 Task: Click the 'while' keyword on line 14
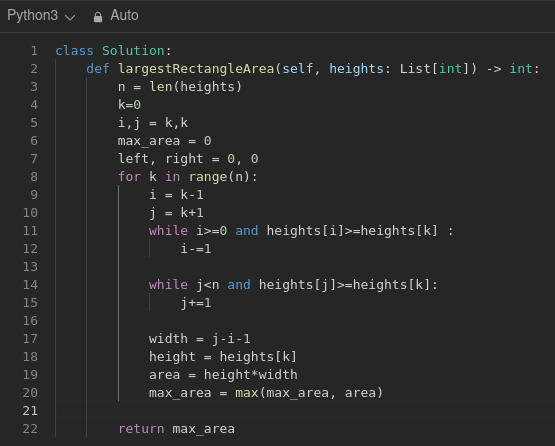(x=168, y=285)
